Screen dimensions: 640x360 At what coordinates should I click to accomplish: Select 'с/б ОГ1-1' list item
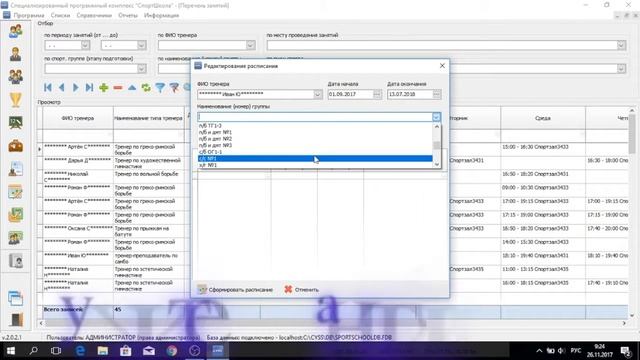pyautogui.click(x=315, y=152)
